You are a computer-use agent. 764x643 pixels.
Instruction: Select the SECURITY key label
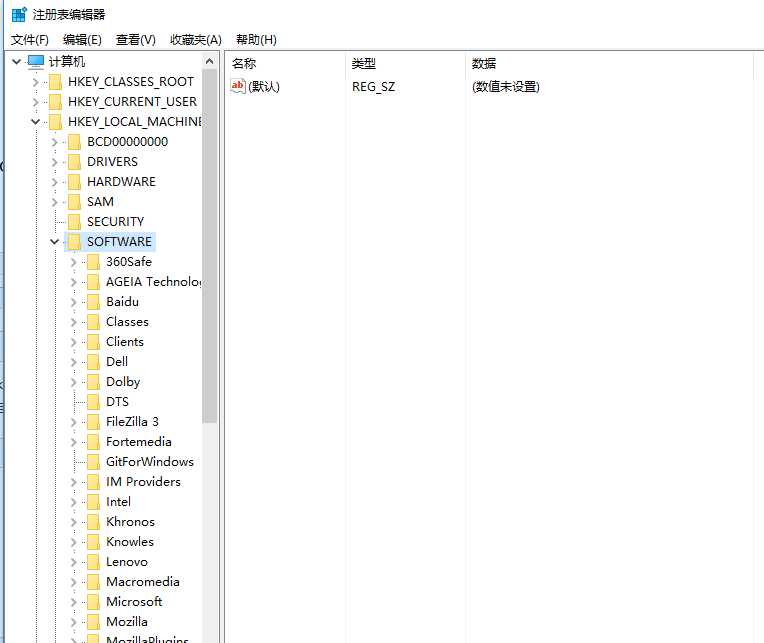pos(115,222)
